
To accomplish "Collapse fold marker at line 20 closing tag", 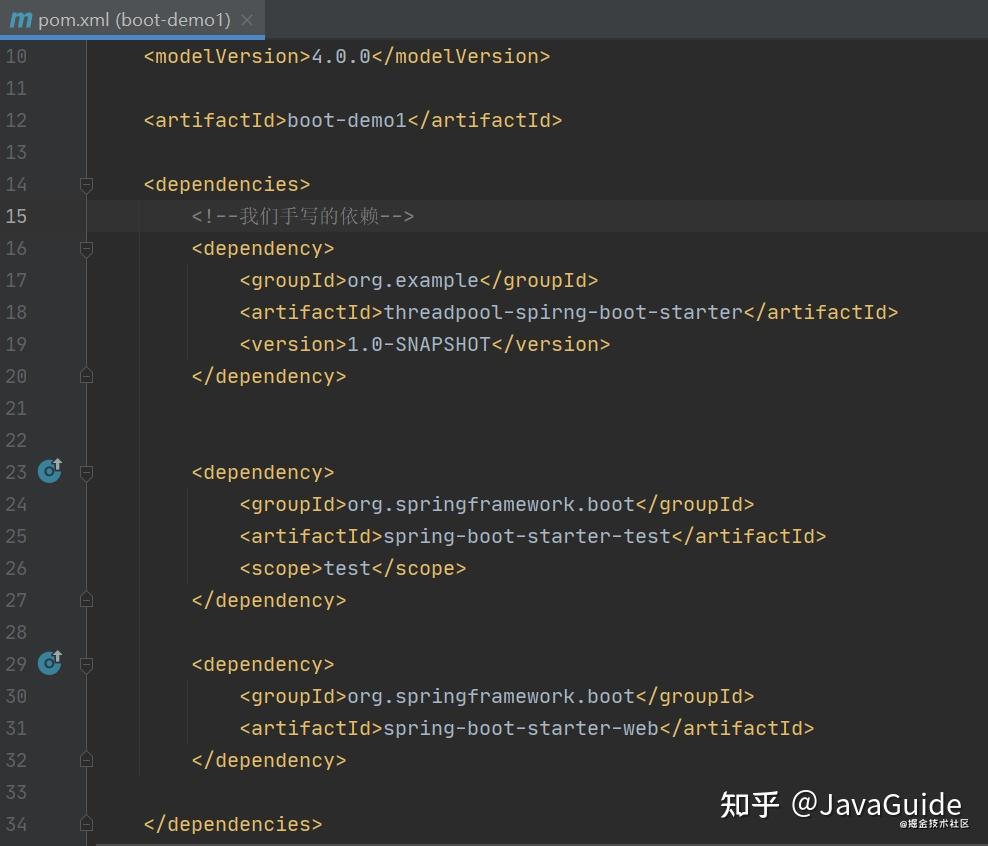I will pos(87,376).
